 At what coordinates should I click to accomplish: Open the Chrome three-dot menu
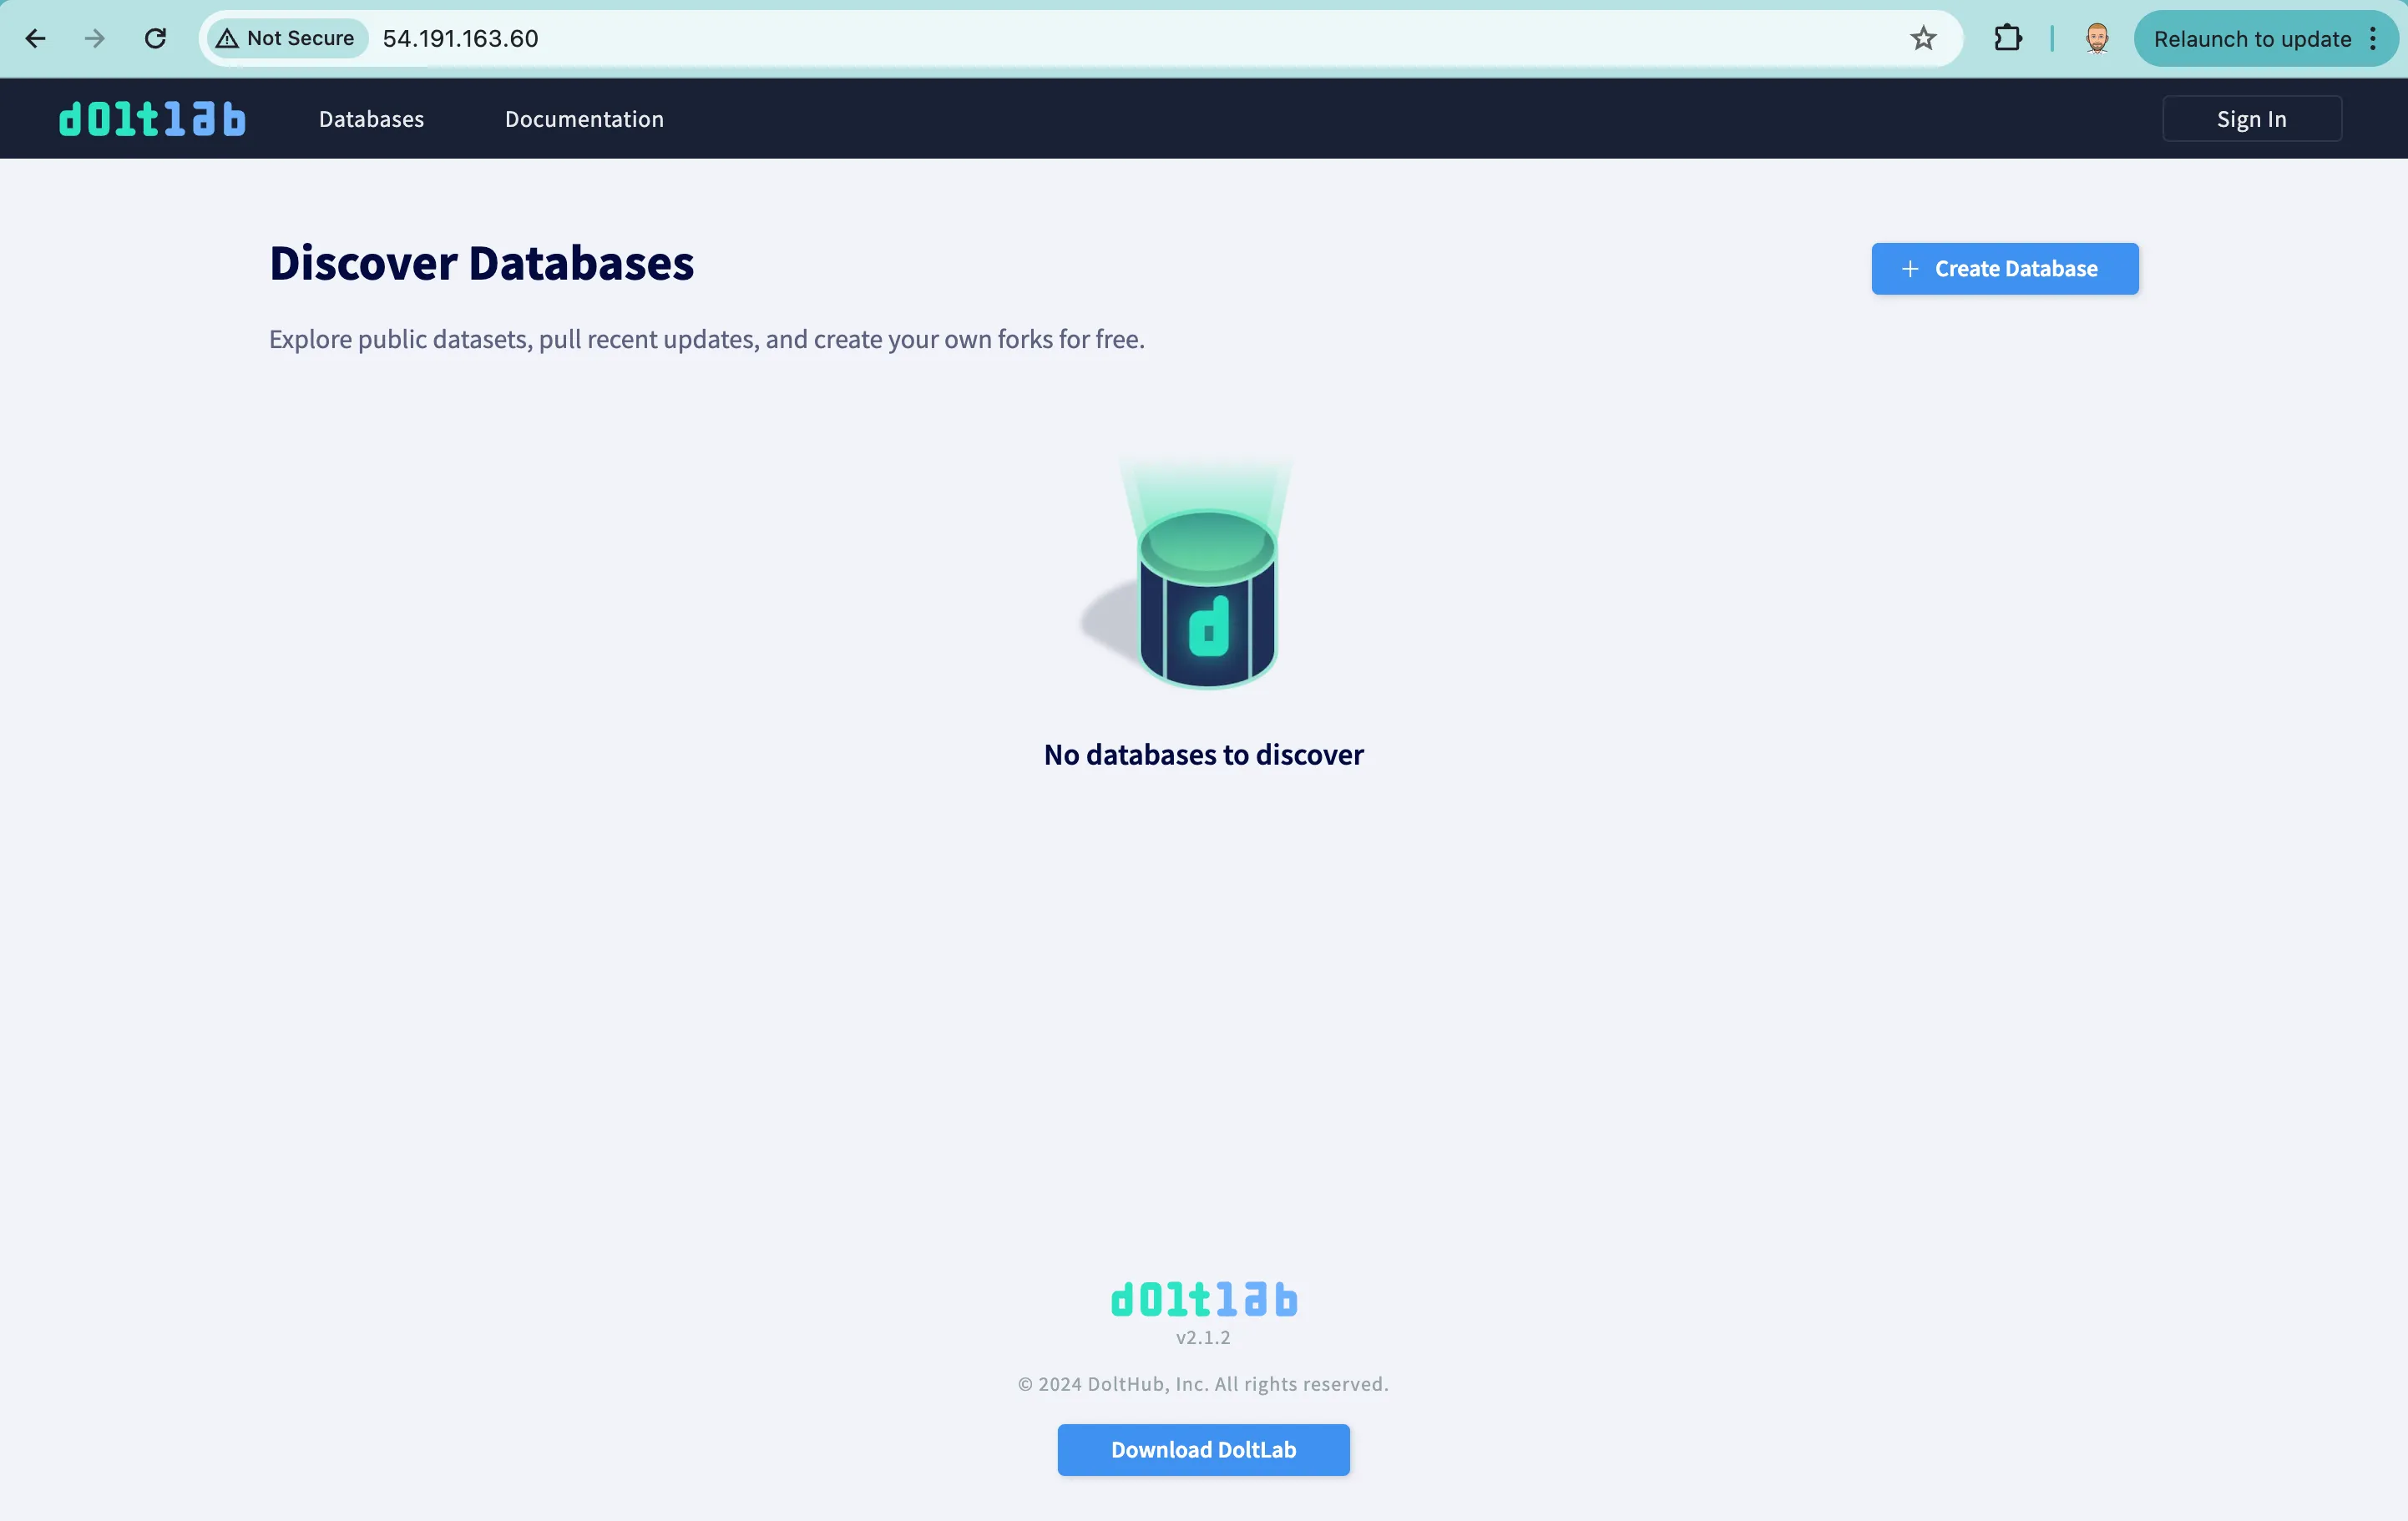[x=2373, y=39]
